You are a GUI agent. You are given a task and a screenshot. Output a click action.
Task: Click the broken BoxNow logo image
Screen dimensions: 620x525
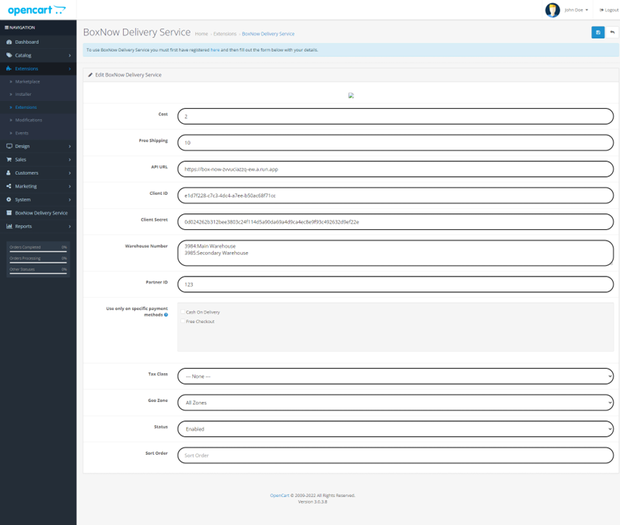[x=350, y=96]
